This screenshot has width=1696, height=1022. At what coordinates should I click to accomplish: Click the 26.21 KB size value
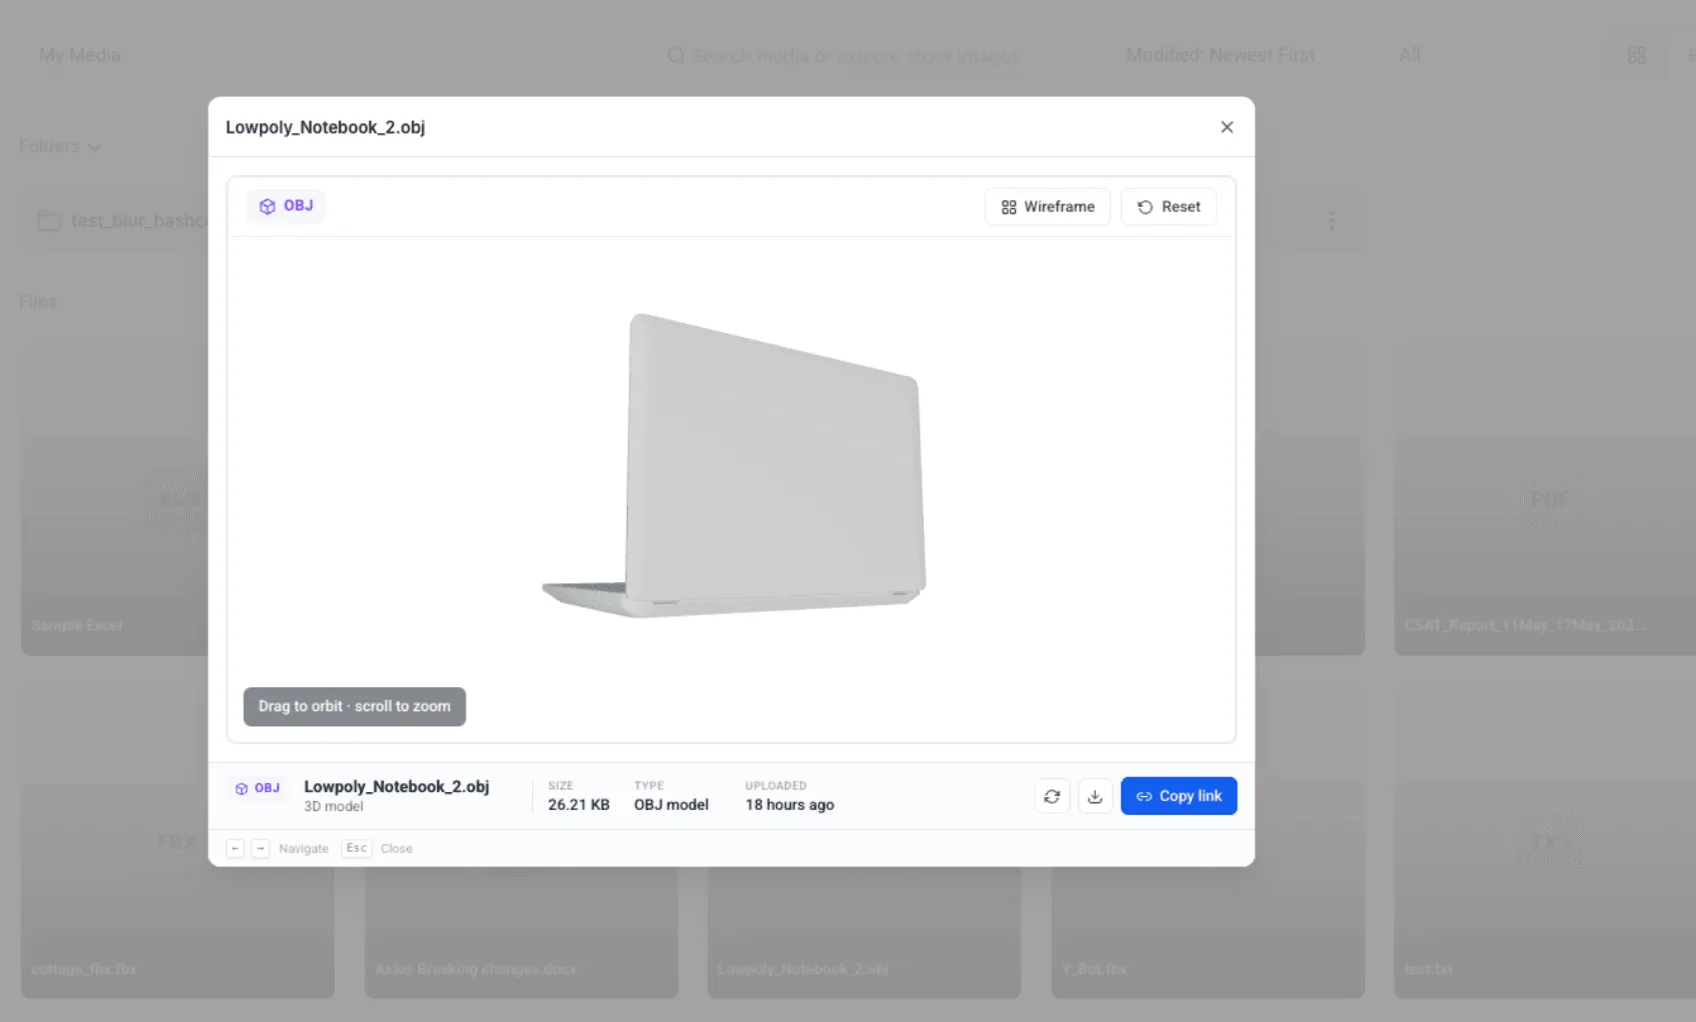click(x=578, y=804)
